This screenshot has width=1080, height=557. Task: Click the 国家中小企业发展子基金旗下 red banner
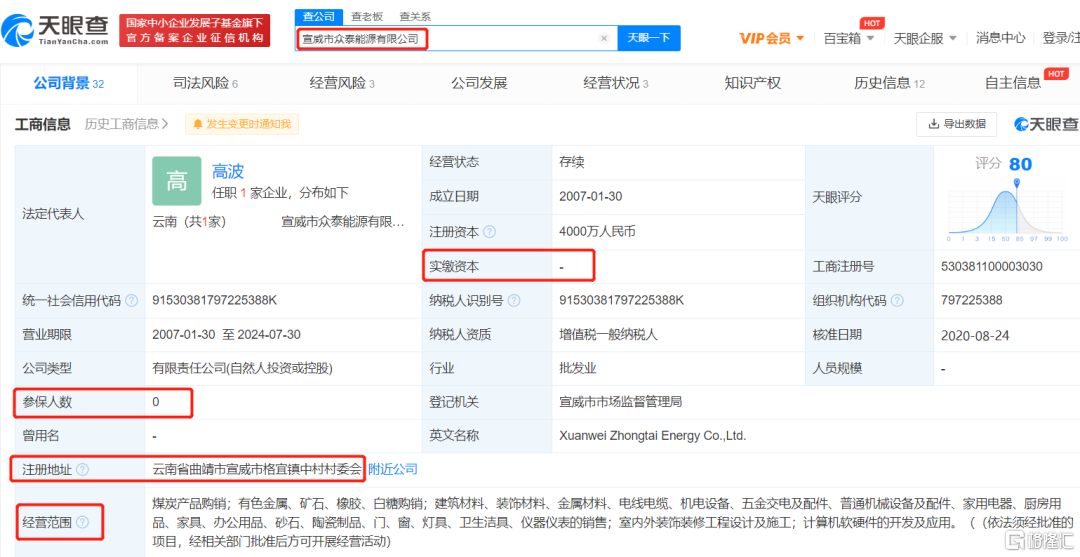pos(194,31)
